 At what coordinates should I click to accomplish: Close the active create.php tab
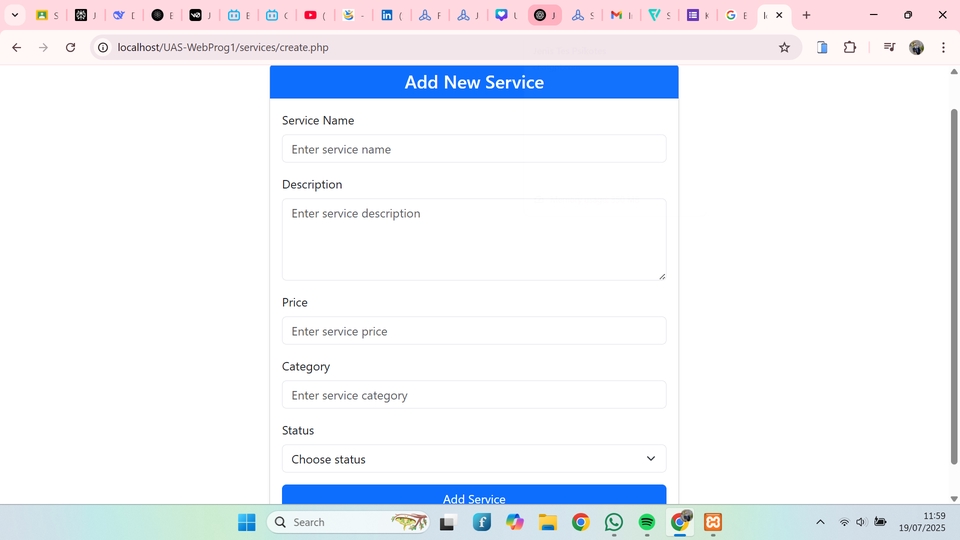(x=779, y=15)
